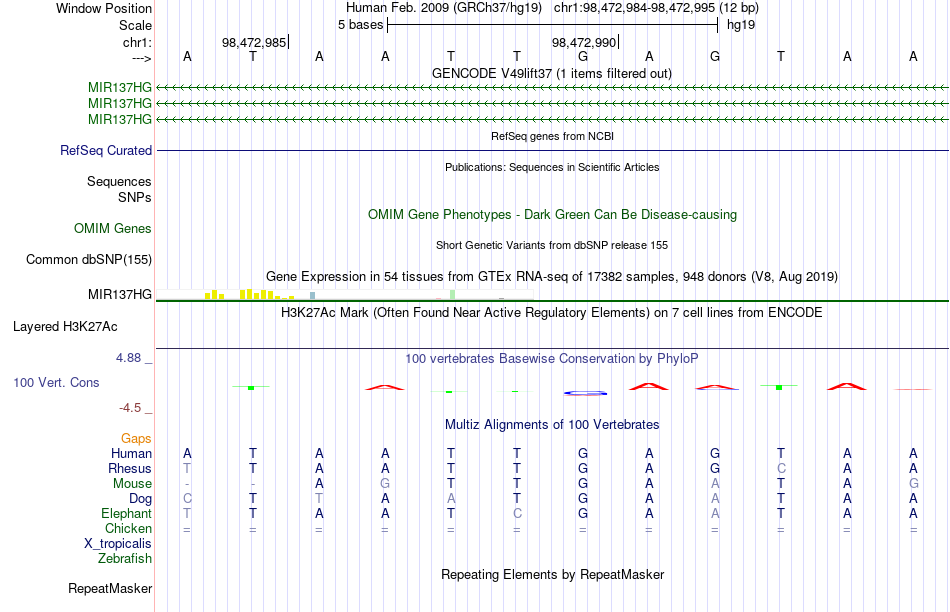Click the light green bar in GTEx expression chart
Image resolution: width=950 pixels, height=612 pixels.
click(453, 294)
